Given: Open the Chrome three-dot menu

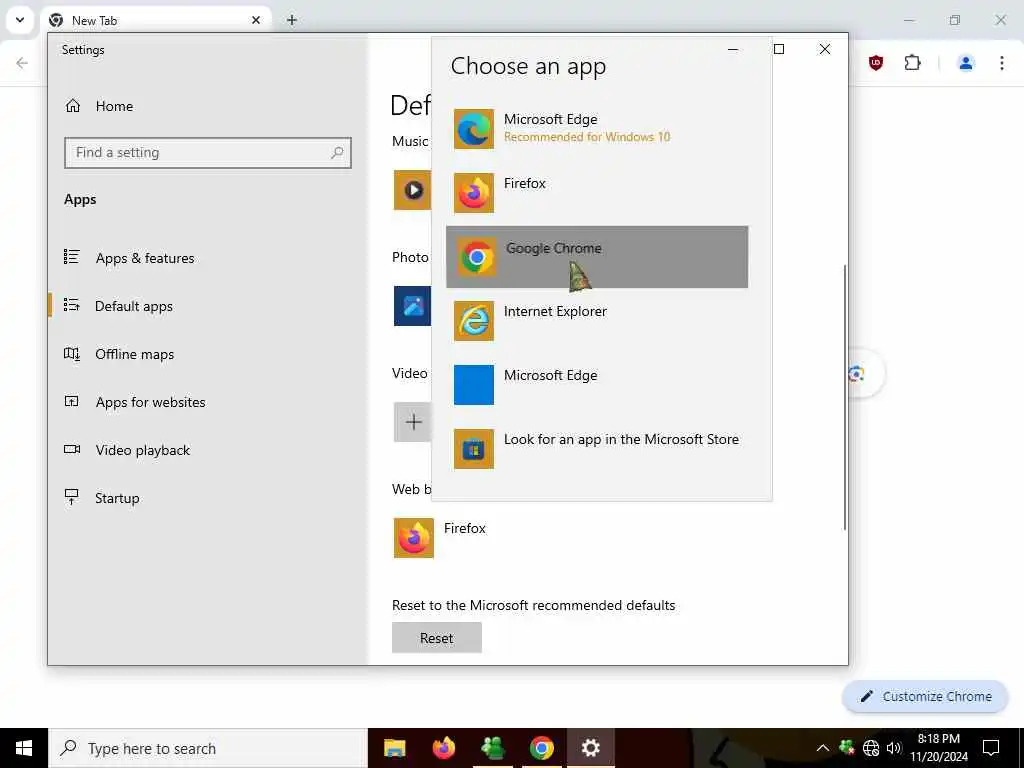Looking at the screenshot, I should (x=1002, y=63).
